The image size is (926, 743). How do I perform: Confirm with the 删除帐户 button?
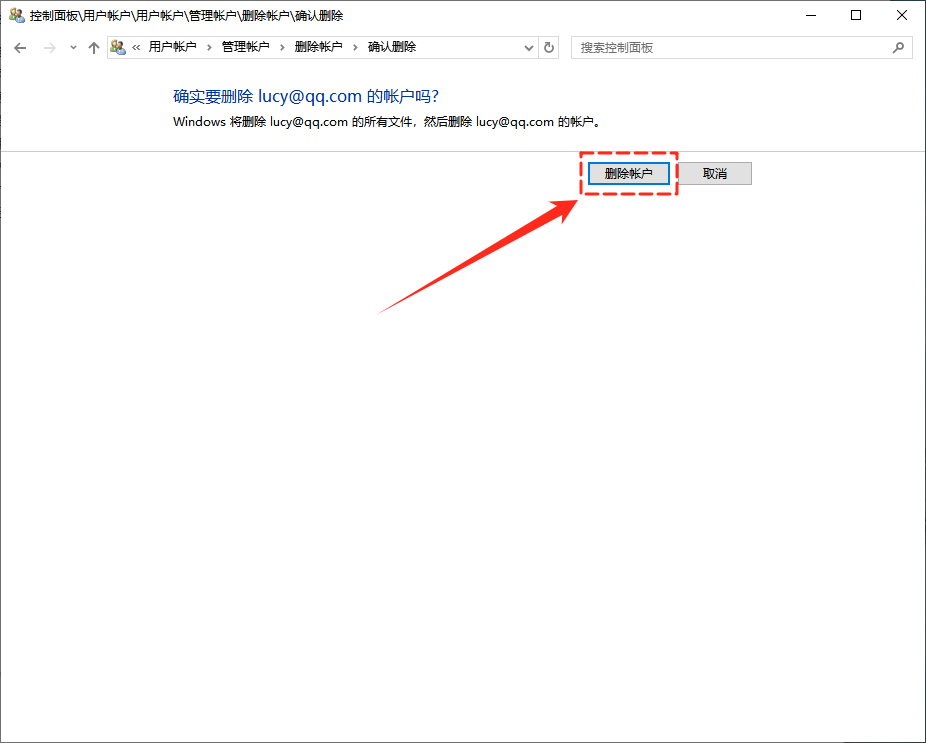click(628, 173)
